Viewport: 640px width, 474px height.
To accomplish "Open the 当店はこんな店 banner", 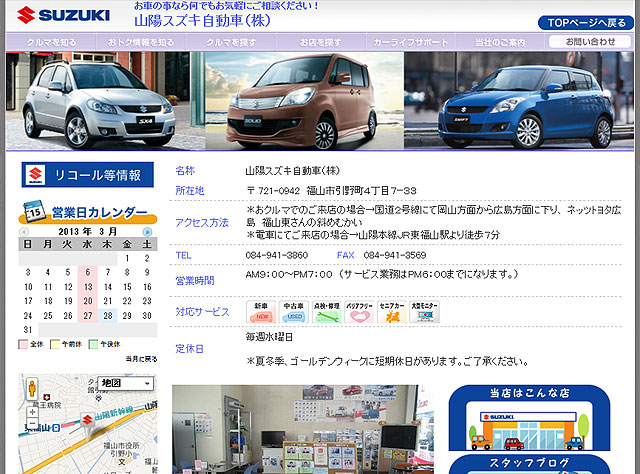I will click(x=529, y=418).
